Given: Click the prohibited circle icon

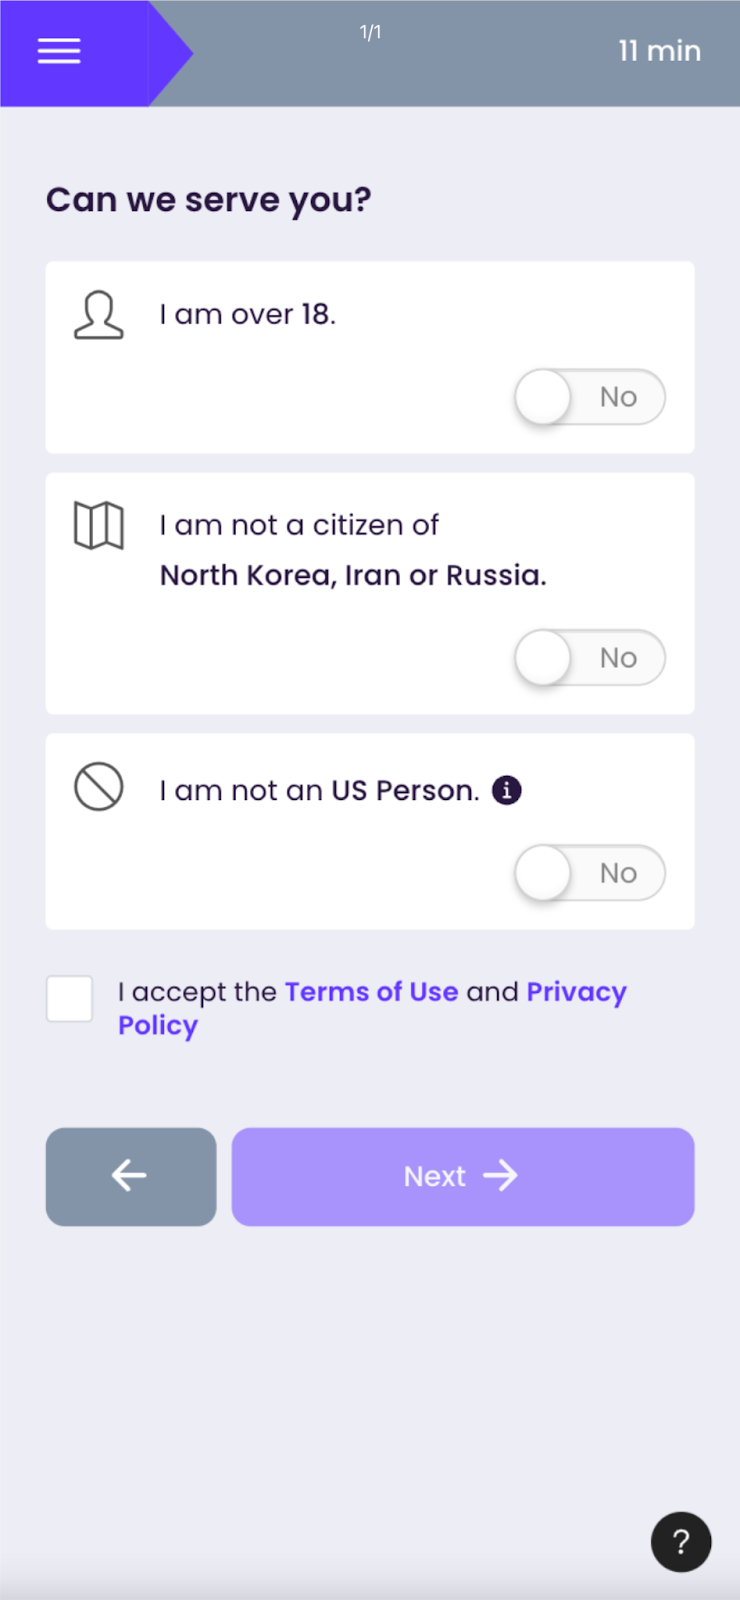Looking at the screenshot, I should 99,787.
